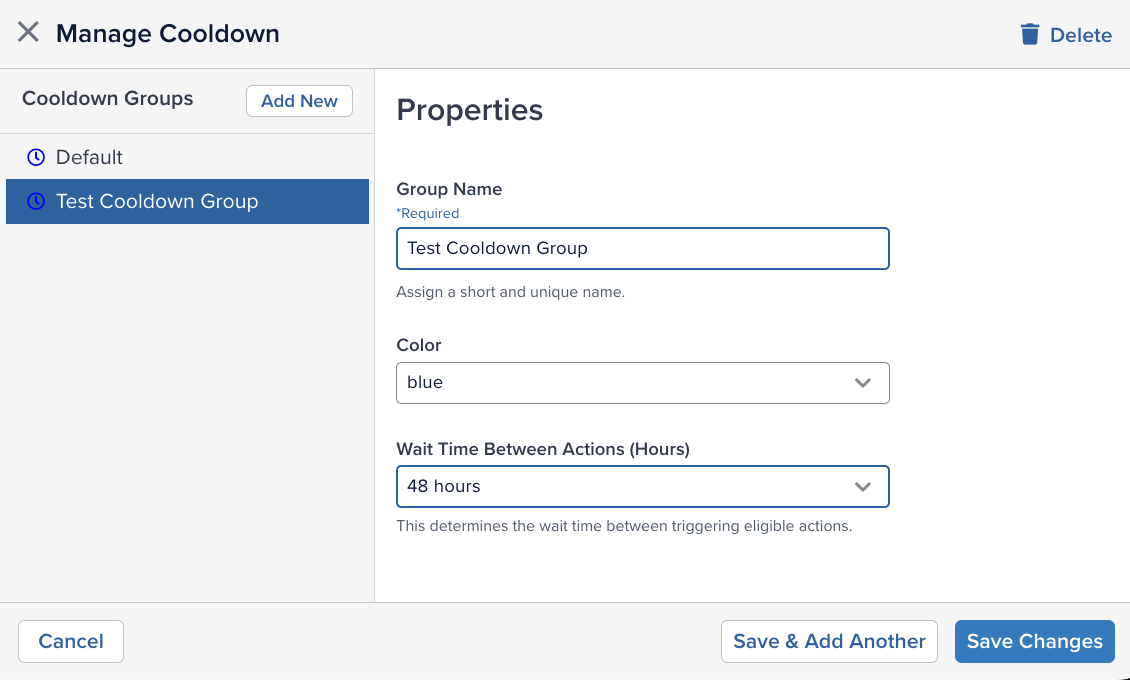Viewport: 1130px width, 680px height.
Task: Click the Cooldown Groups heading
Action: point(108,99)
